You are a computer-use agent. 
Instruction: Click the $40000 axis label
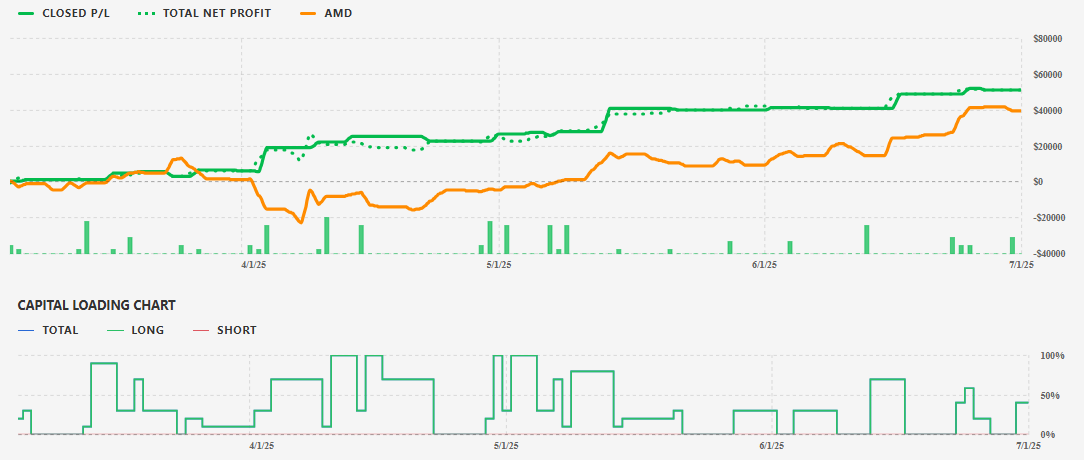[1045, 111]
